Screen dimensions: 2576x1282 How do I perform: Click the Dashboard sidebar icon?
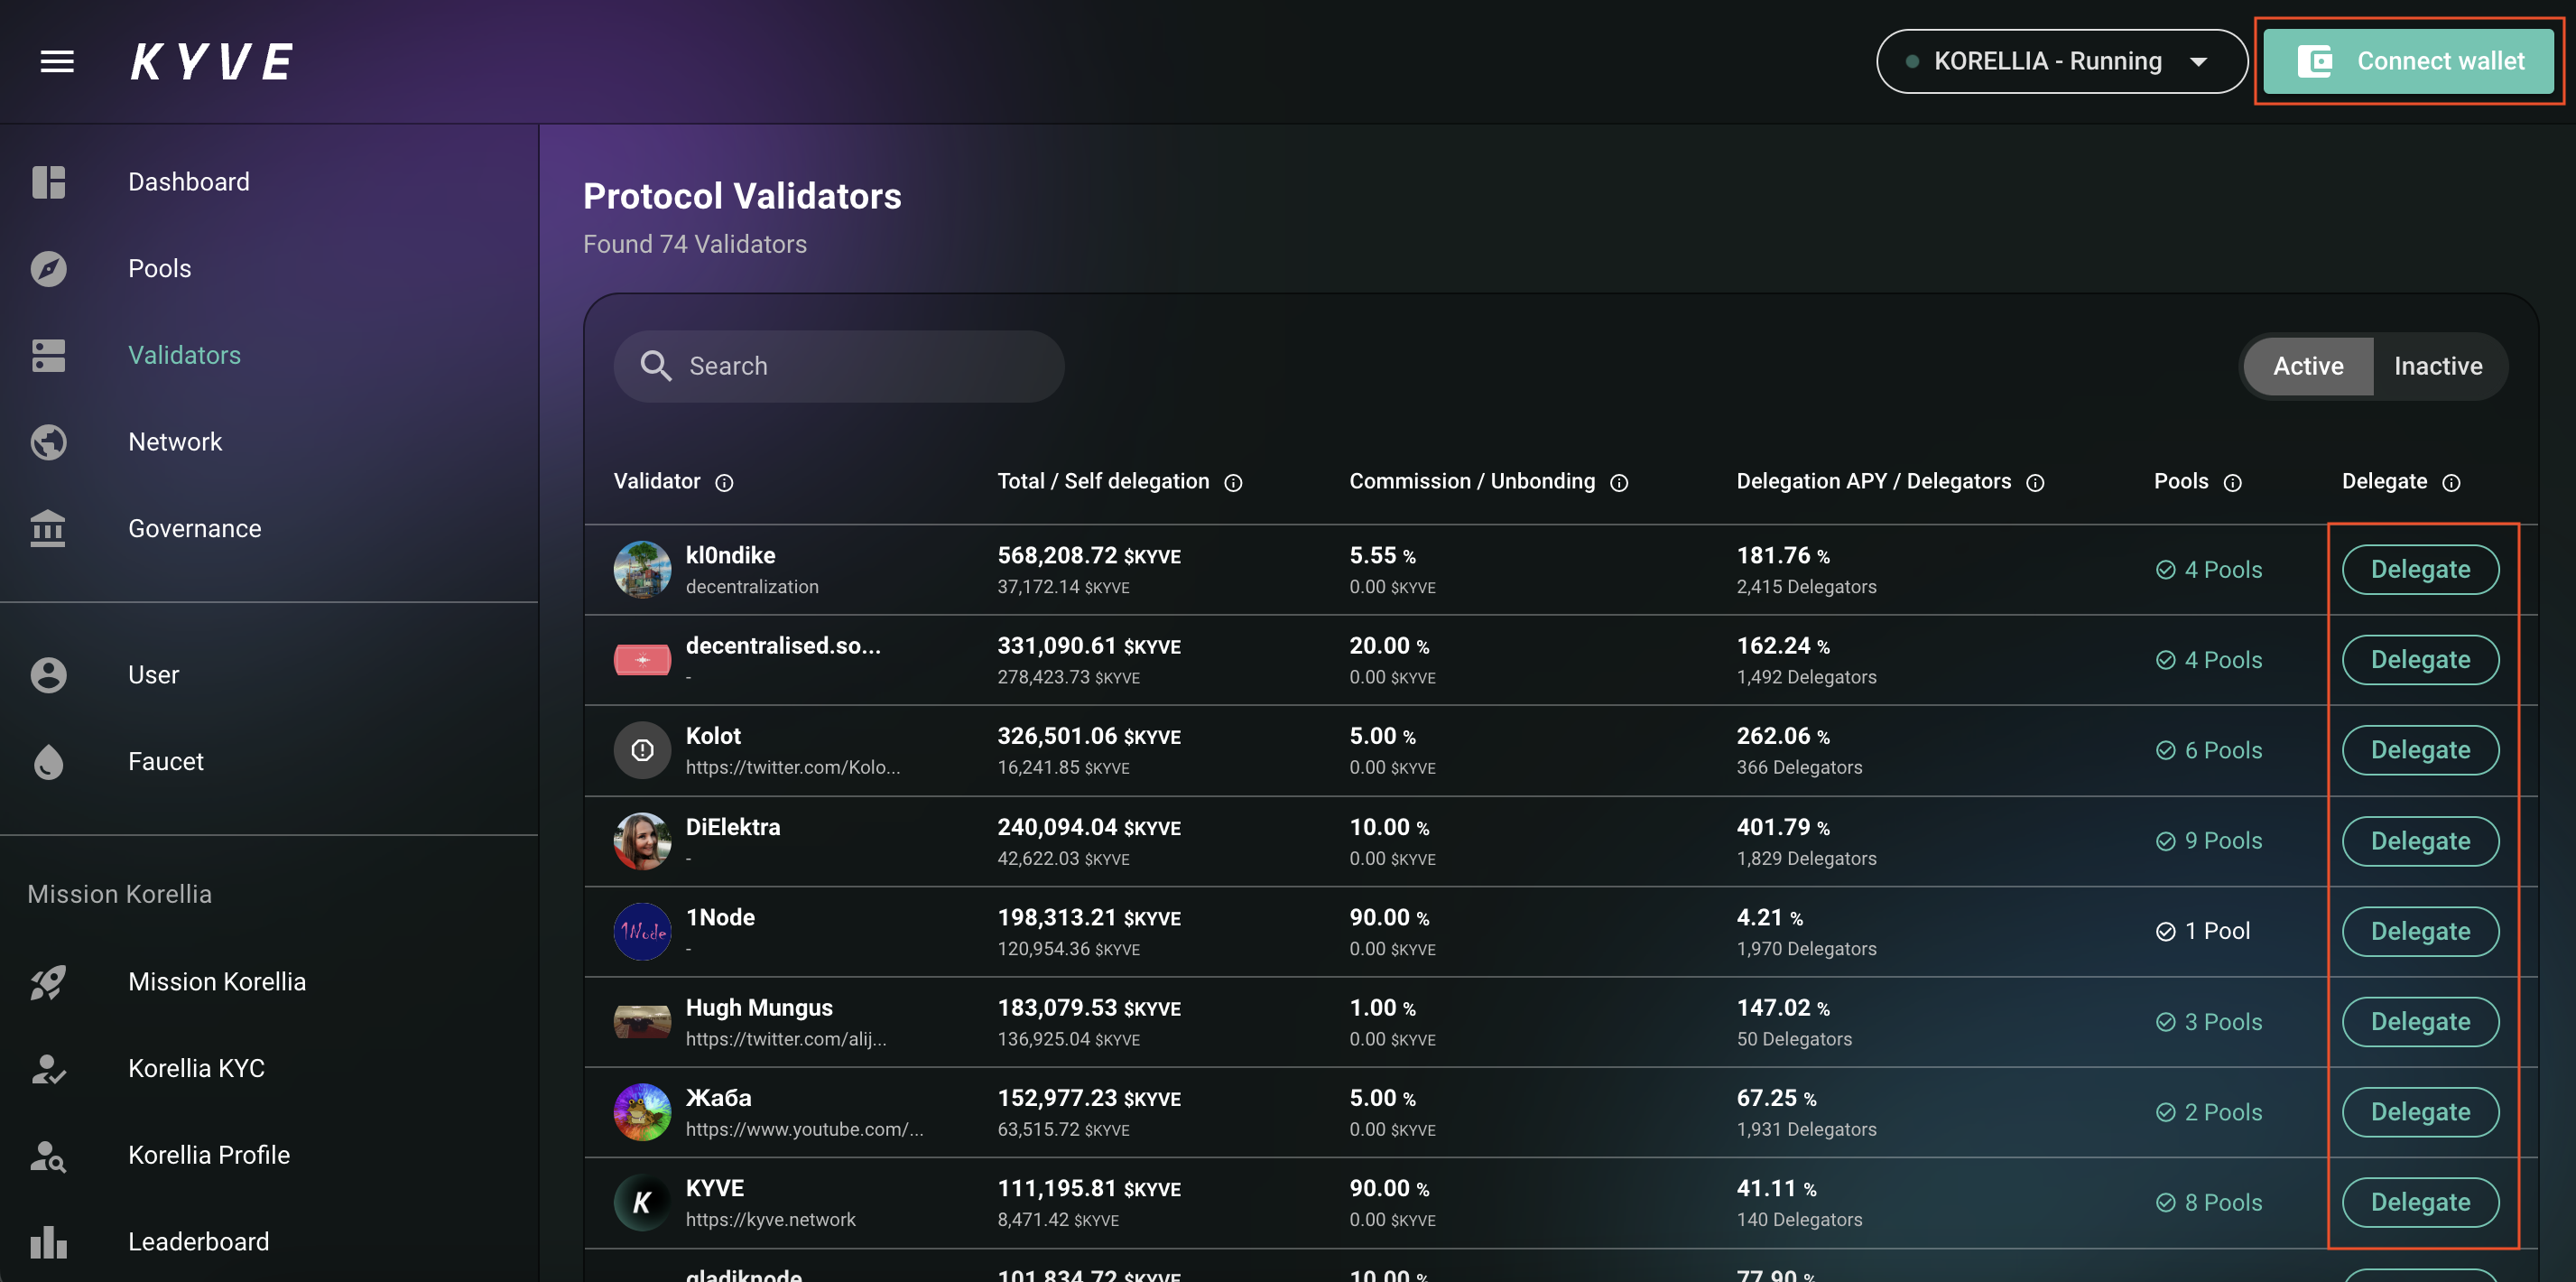[48, 182]
